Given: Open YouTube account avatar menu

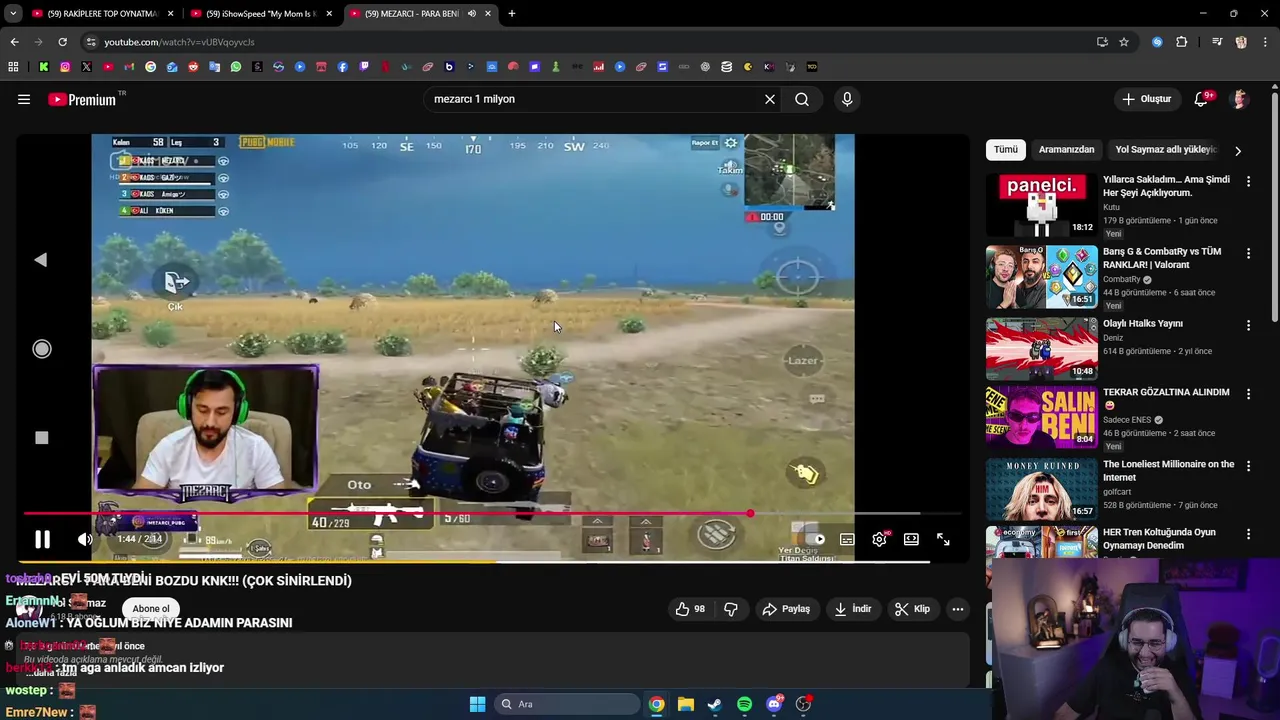Looking at the screenshot, I should click(1240, 99).
